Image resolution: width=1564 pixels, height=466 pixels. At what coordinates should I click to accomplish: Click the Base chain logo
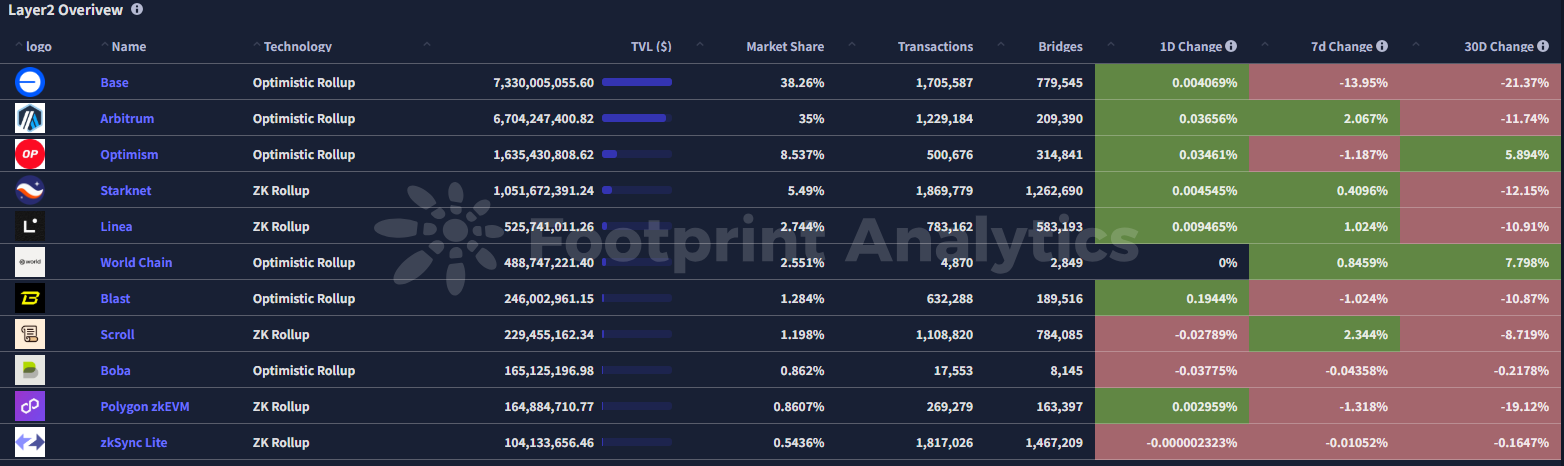[30, 82]
